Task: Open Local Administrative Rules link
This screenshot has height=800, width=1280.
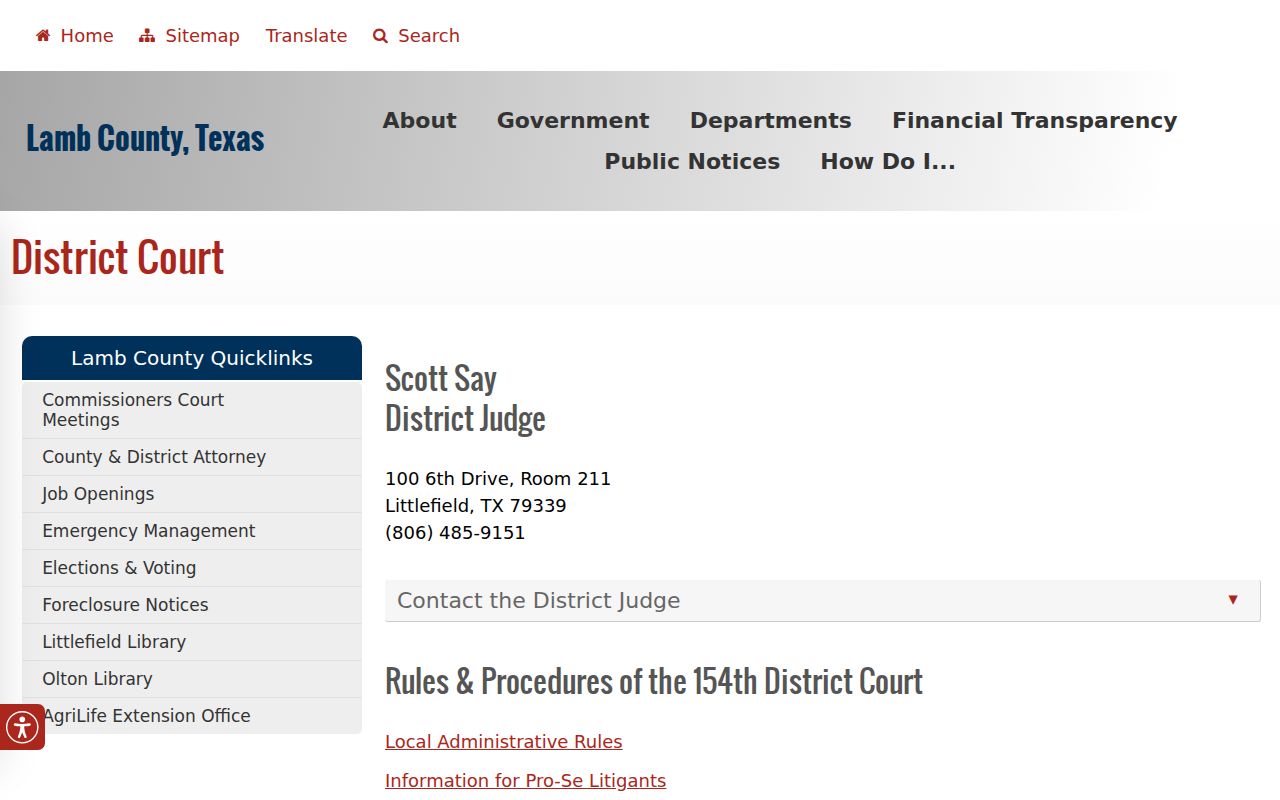Action: (504, 742)
